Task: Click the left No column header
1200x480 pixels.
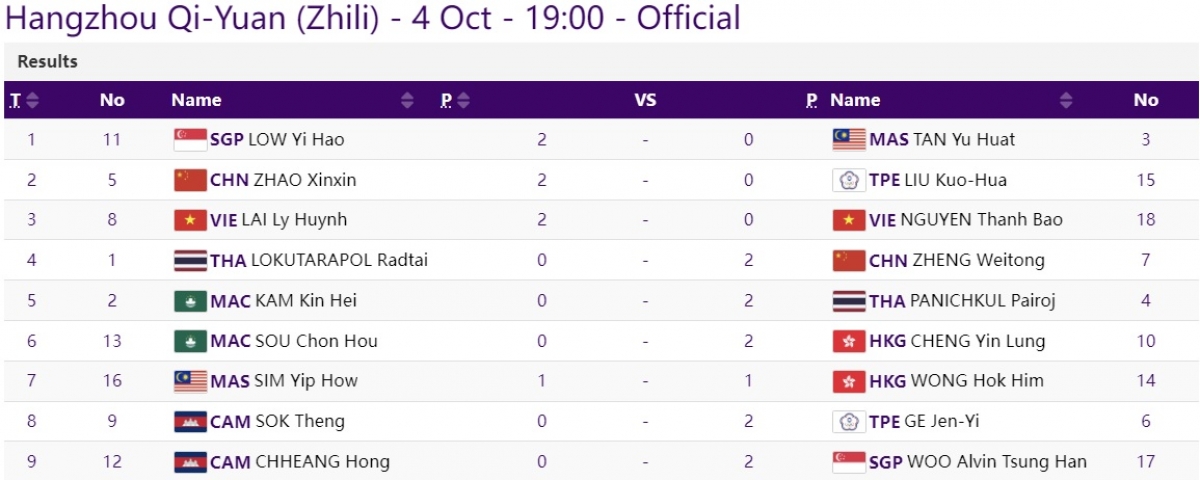Action: (x=112, y=100)
